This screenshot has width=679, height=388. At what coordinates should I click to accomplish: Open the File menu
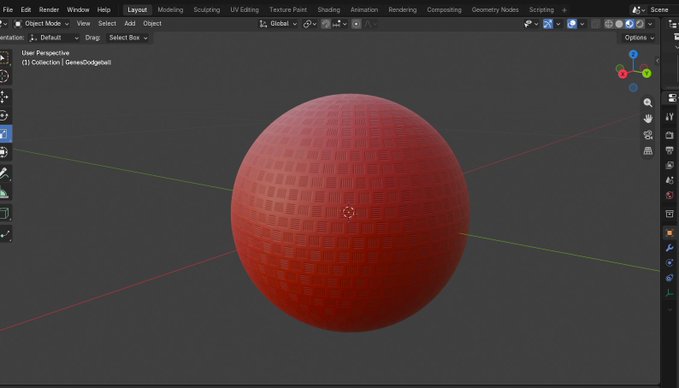[7, 10]
